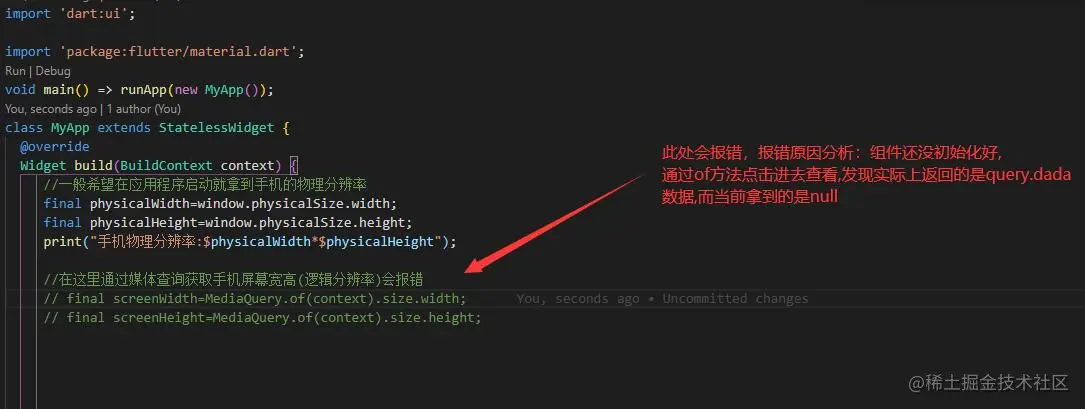Viewport: 1085px width, 409px height.
Task: Click the commented screenWidth MediaQuery line
Action: coord(255,299)
